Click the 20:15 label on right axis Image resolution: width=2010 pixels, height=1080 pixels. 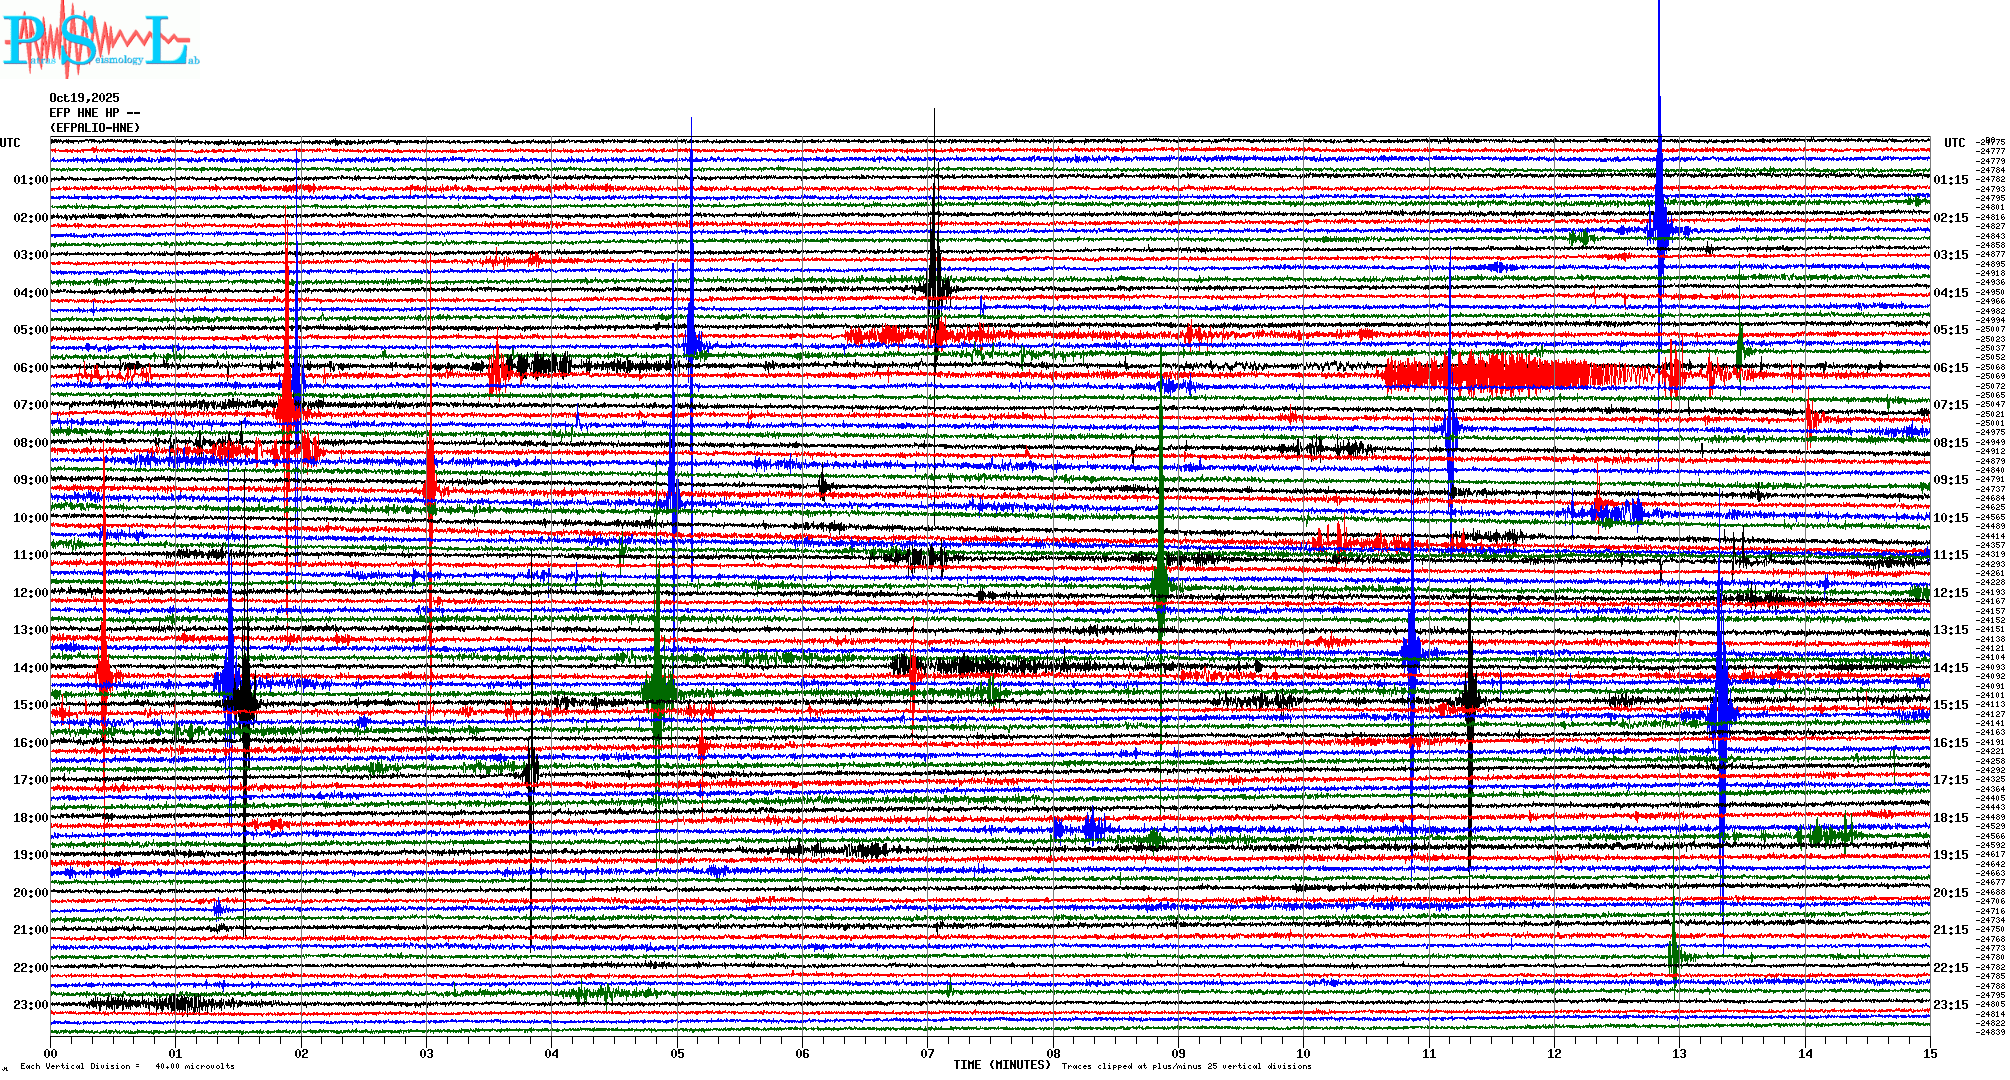pos(1950,893)
